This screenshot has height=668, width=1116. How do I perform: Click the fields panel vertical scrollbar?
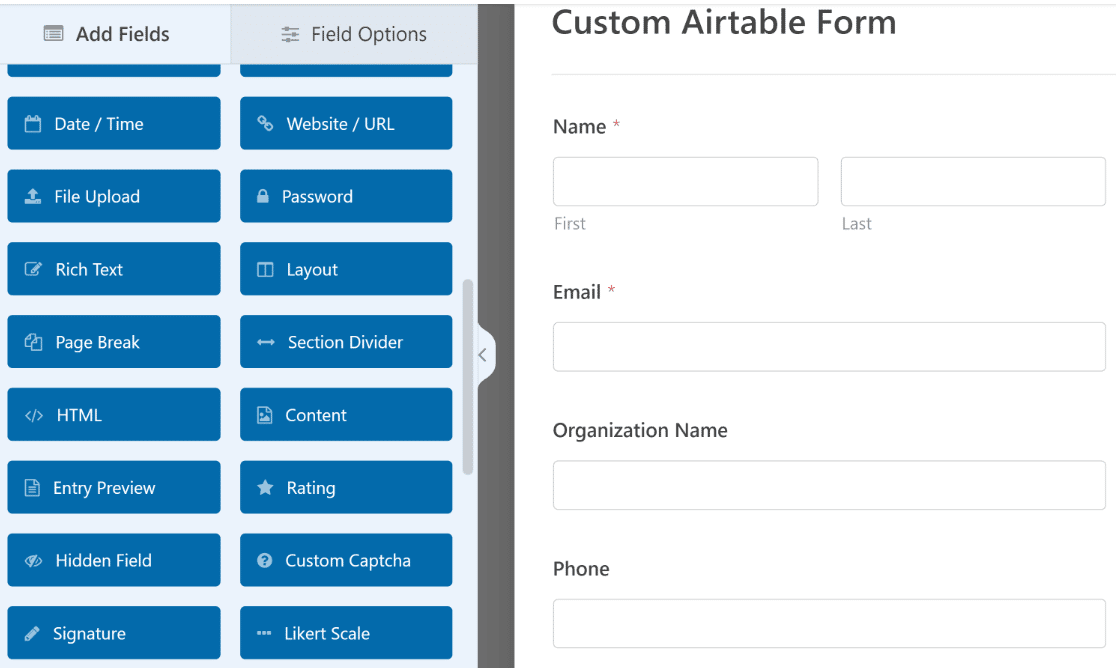[x=468, y=377]
